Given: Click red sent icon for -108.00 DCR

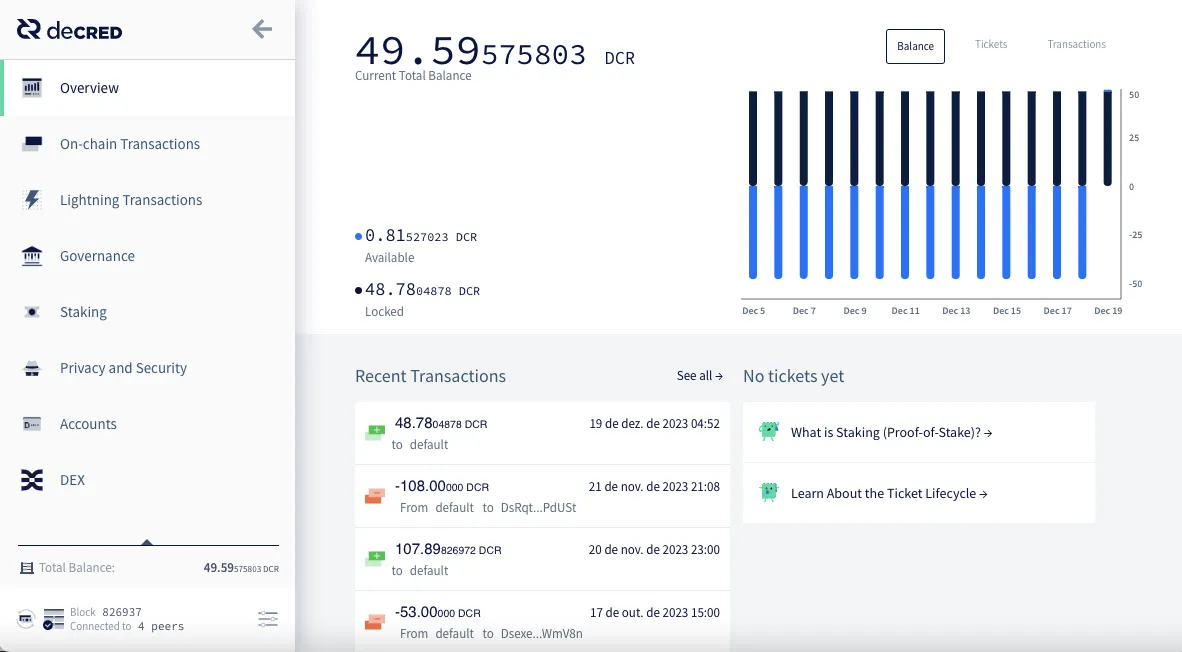Looking at the screenshot, I should [375, 497].
